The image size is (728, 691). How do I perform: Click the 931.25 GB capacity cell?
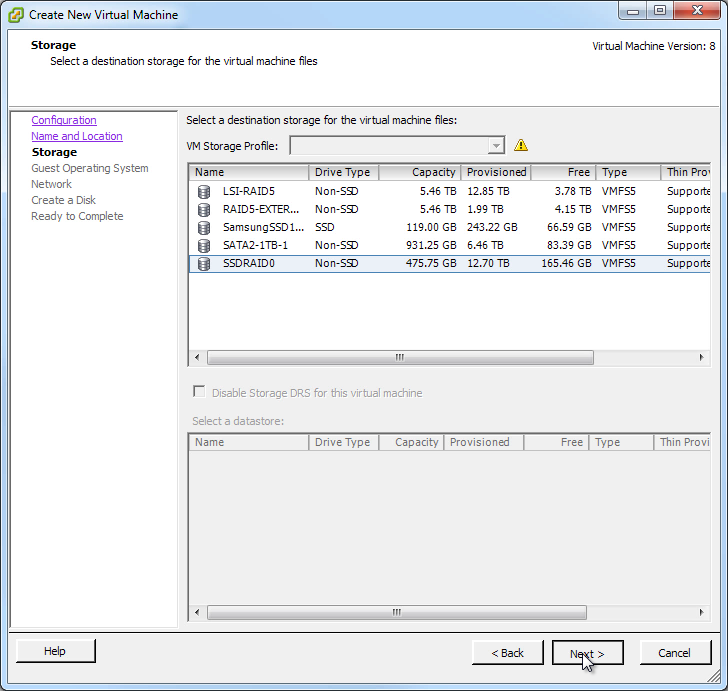point(431,245)
